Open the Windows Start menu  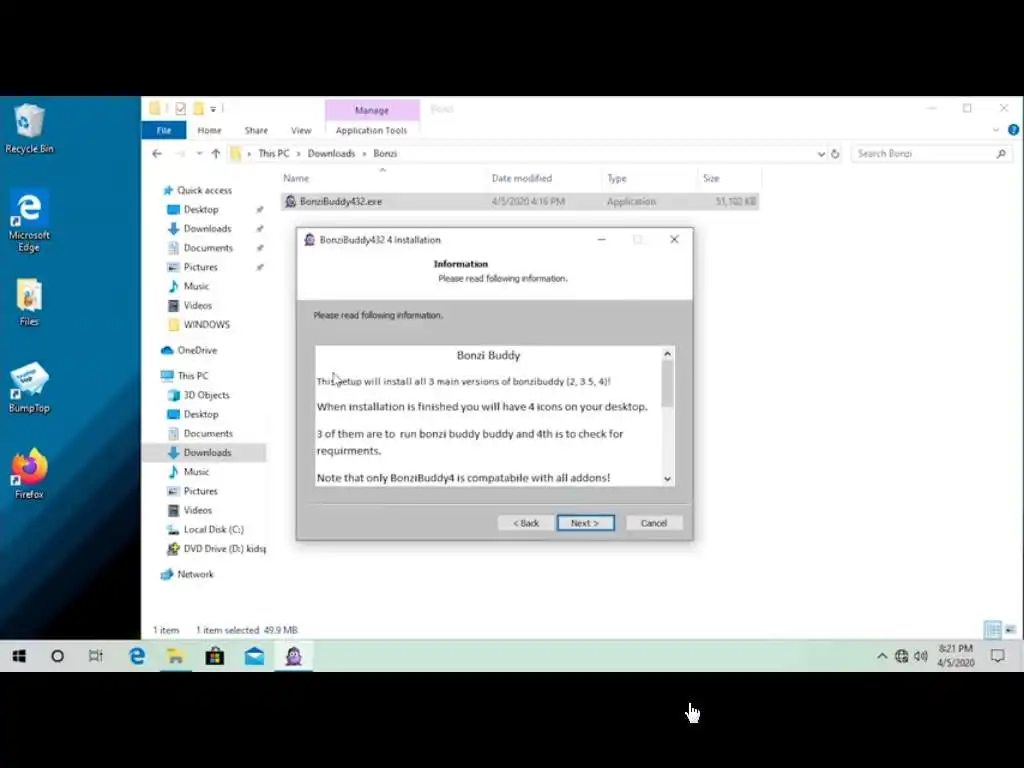click(19, 656)
